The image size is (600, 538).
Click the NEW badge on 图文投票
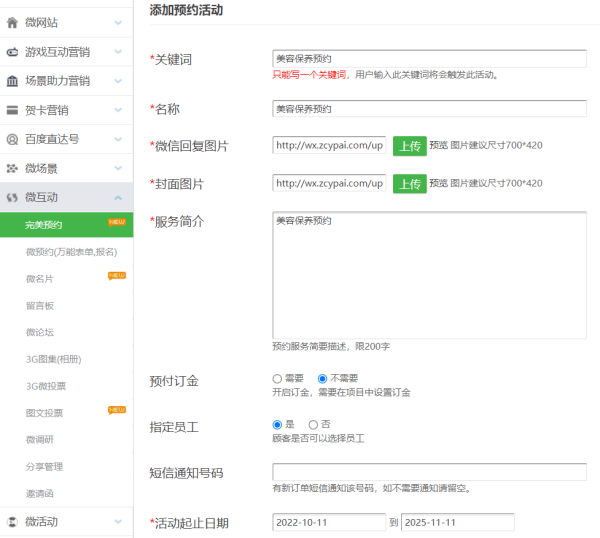(x=117, y=410)
